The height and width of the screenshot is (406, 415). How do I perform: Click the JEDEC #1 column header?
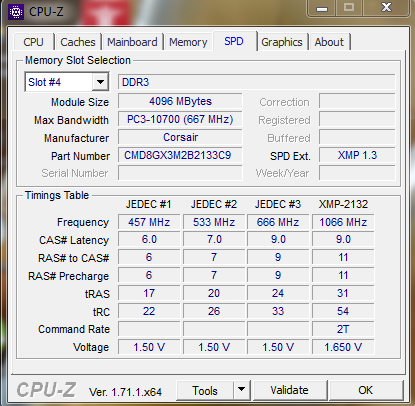(x=149, y=204)
